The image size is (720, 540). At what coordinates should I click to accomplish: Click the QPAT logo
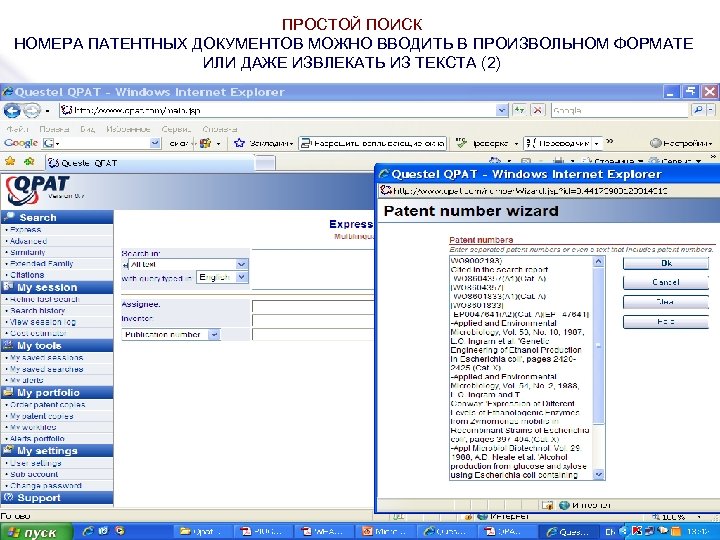[x=37, y=190]
